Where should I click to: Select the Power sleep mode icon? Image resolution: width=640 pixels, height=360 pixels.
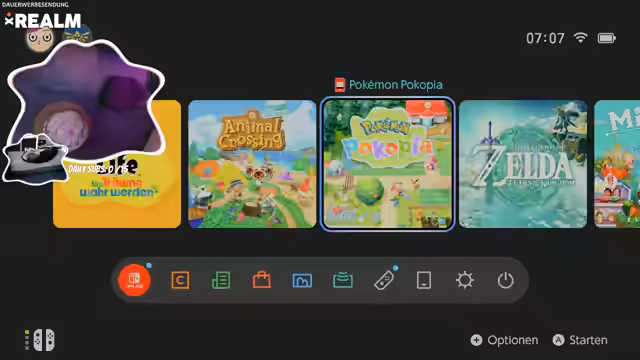pyautogui.click(x=505, y=280)
